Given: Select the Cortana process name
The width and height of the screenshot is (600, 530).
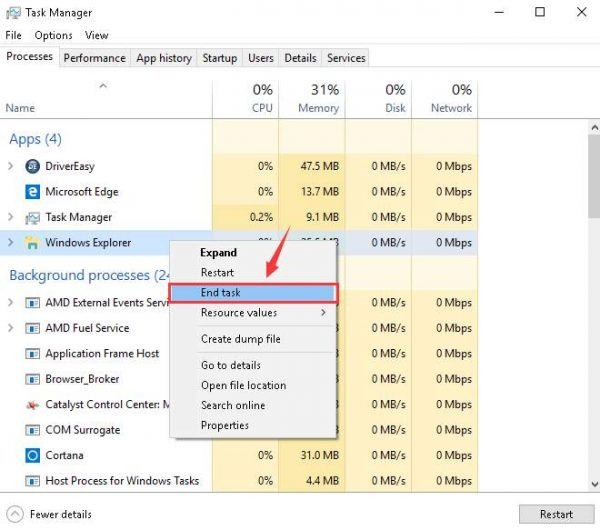Looking at the screenshot, I should (64, 455).
